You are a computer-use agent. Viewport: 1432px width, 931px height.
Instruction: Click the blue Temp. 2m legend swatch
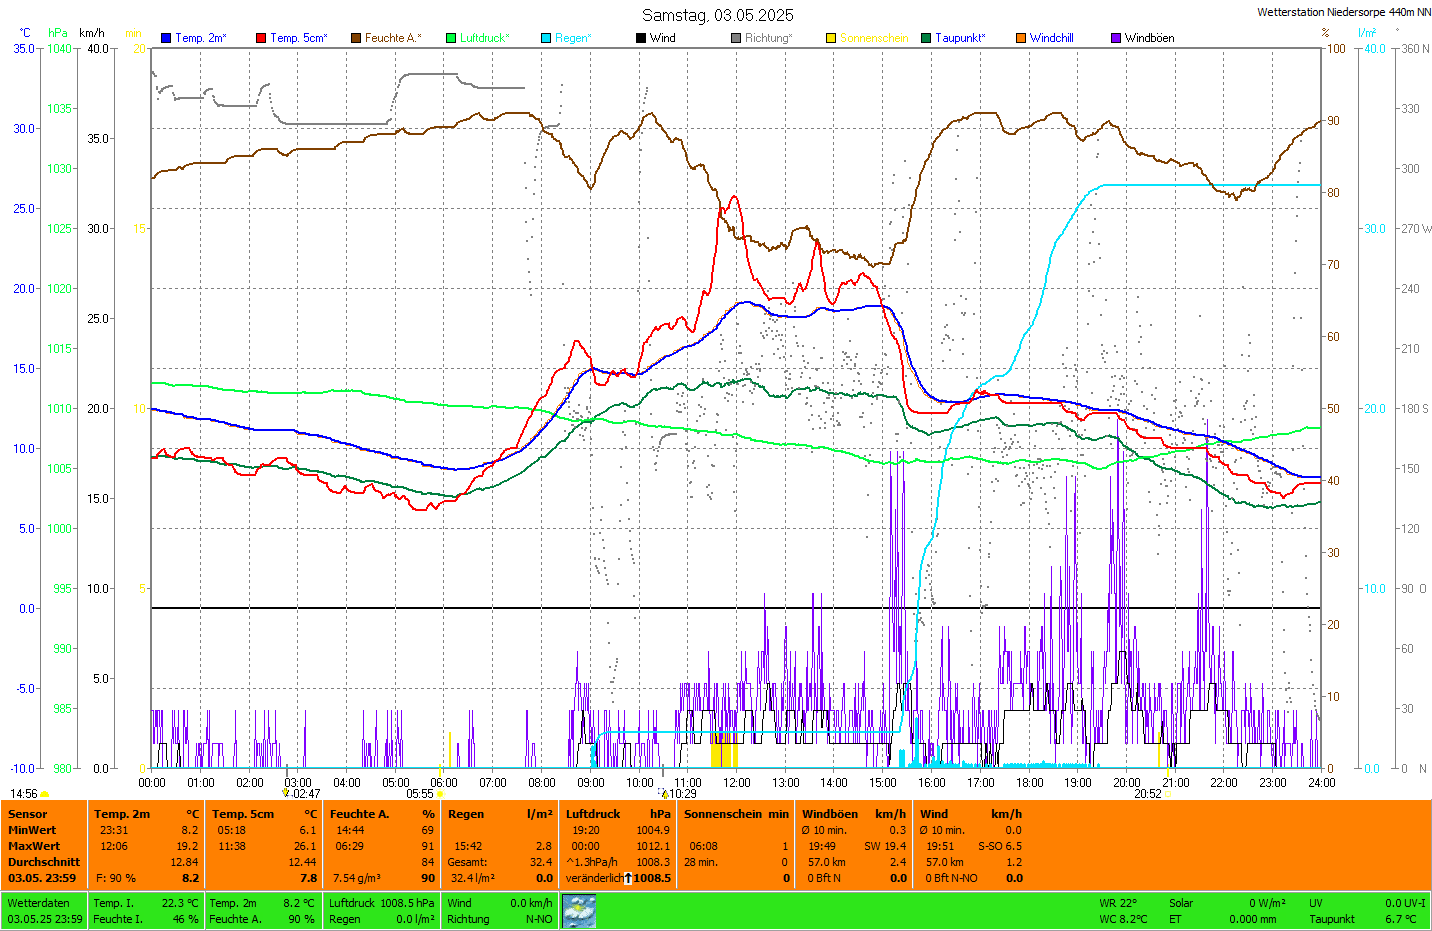166,38
